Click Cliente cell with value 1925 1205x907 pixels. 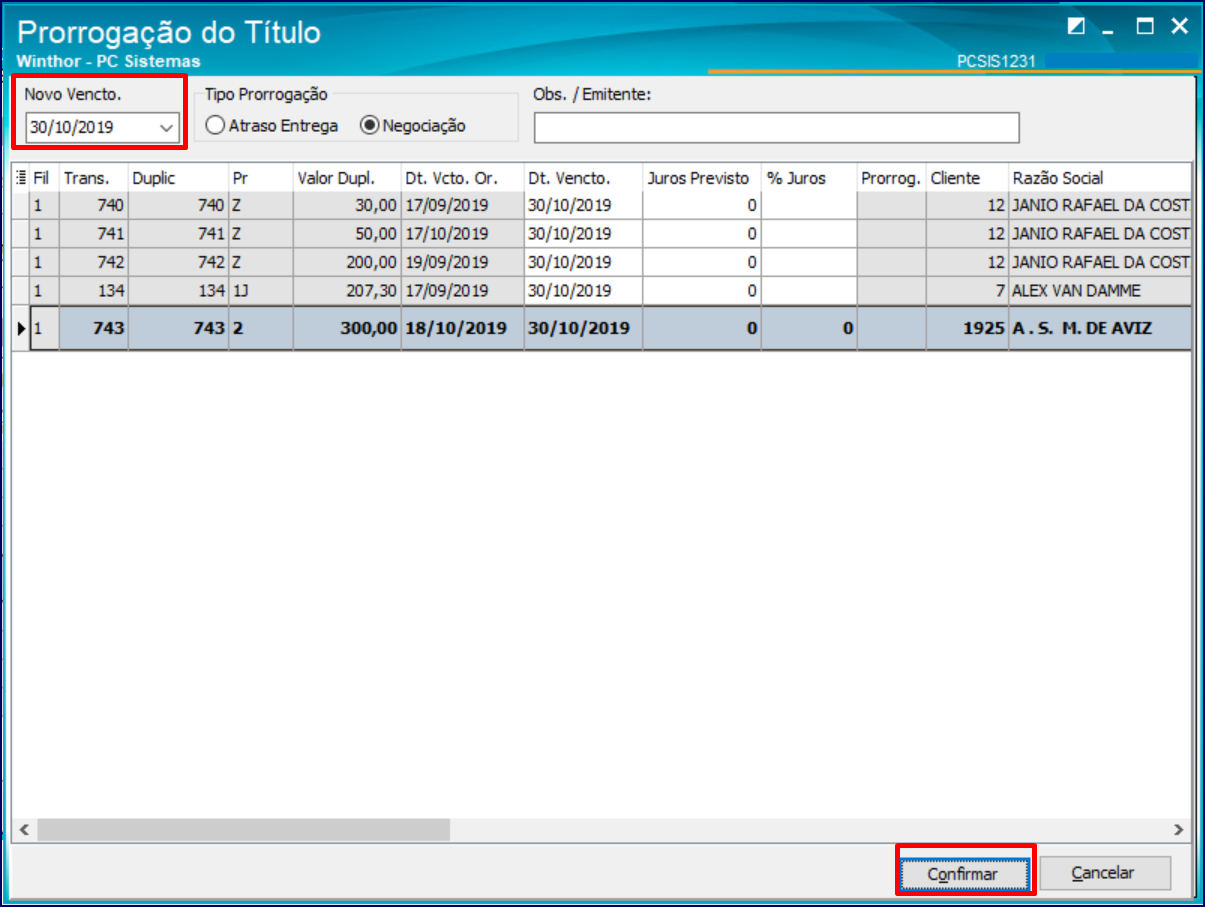(x=967, y=328)
